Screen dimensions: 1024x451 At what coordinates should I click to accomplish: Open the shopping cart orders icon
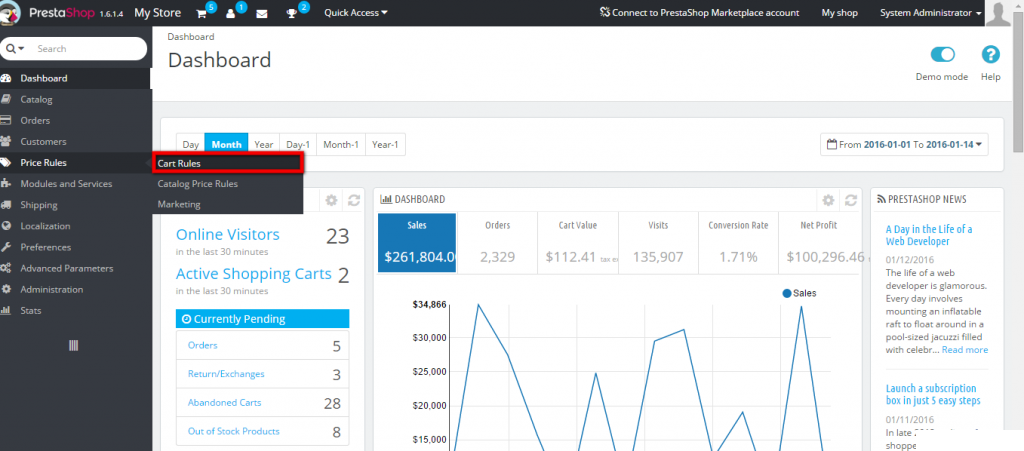202,13
